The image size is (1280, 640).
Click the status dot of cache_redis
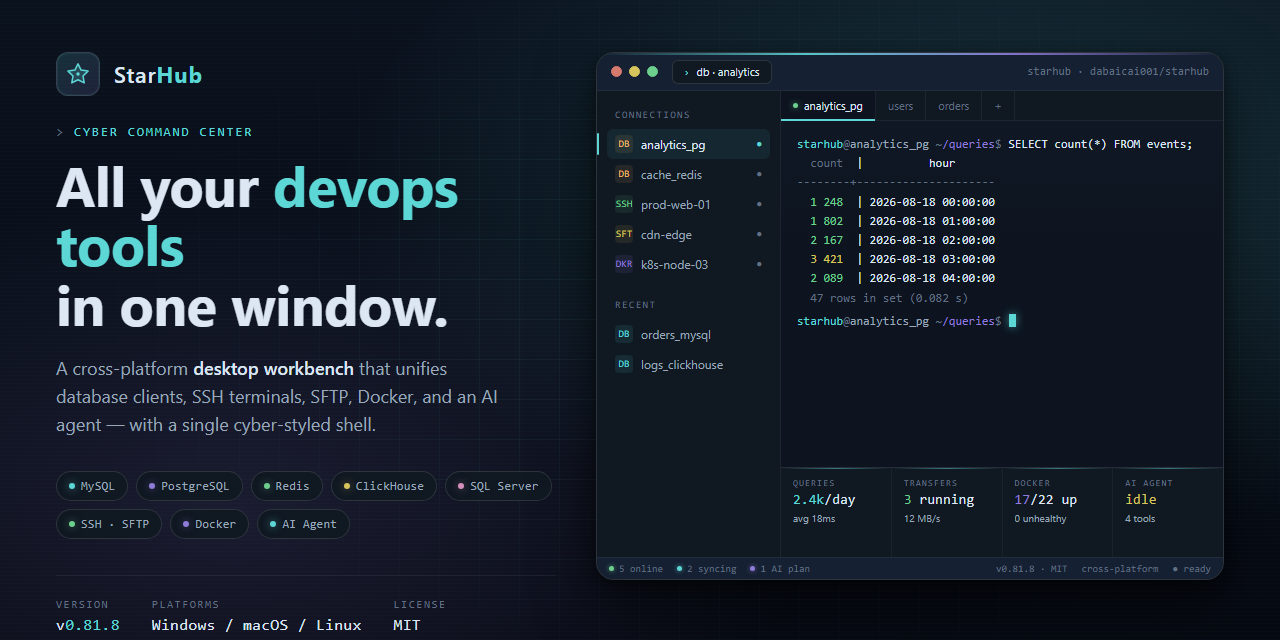pos(759,175)
